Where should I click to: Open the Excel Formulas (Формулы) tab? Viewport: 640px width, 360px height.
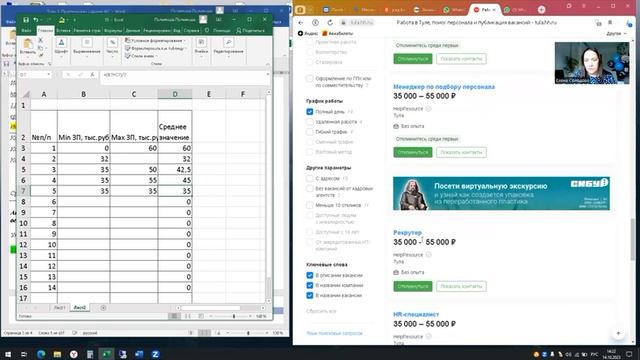[x=113, y=31]
